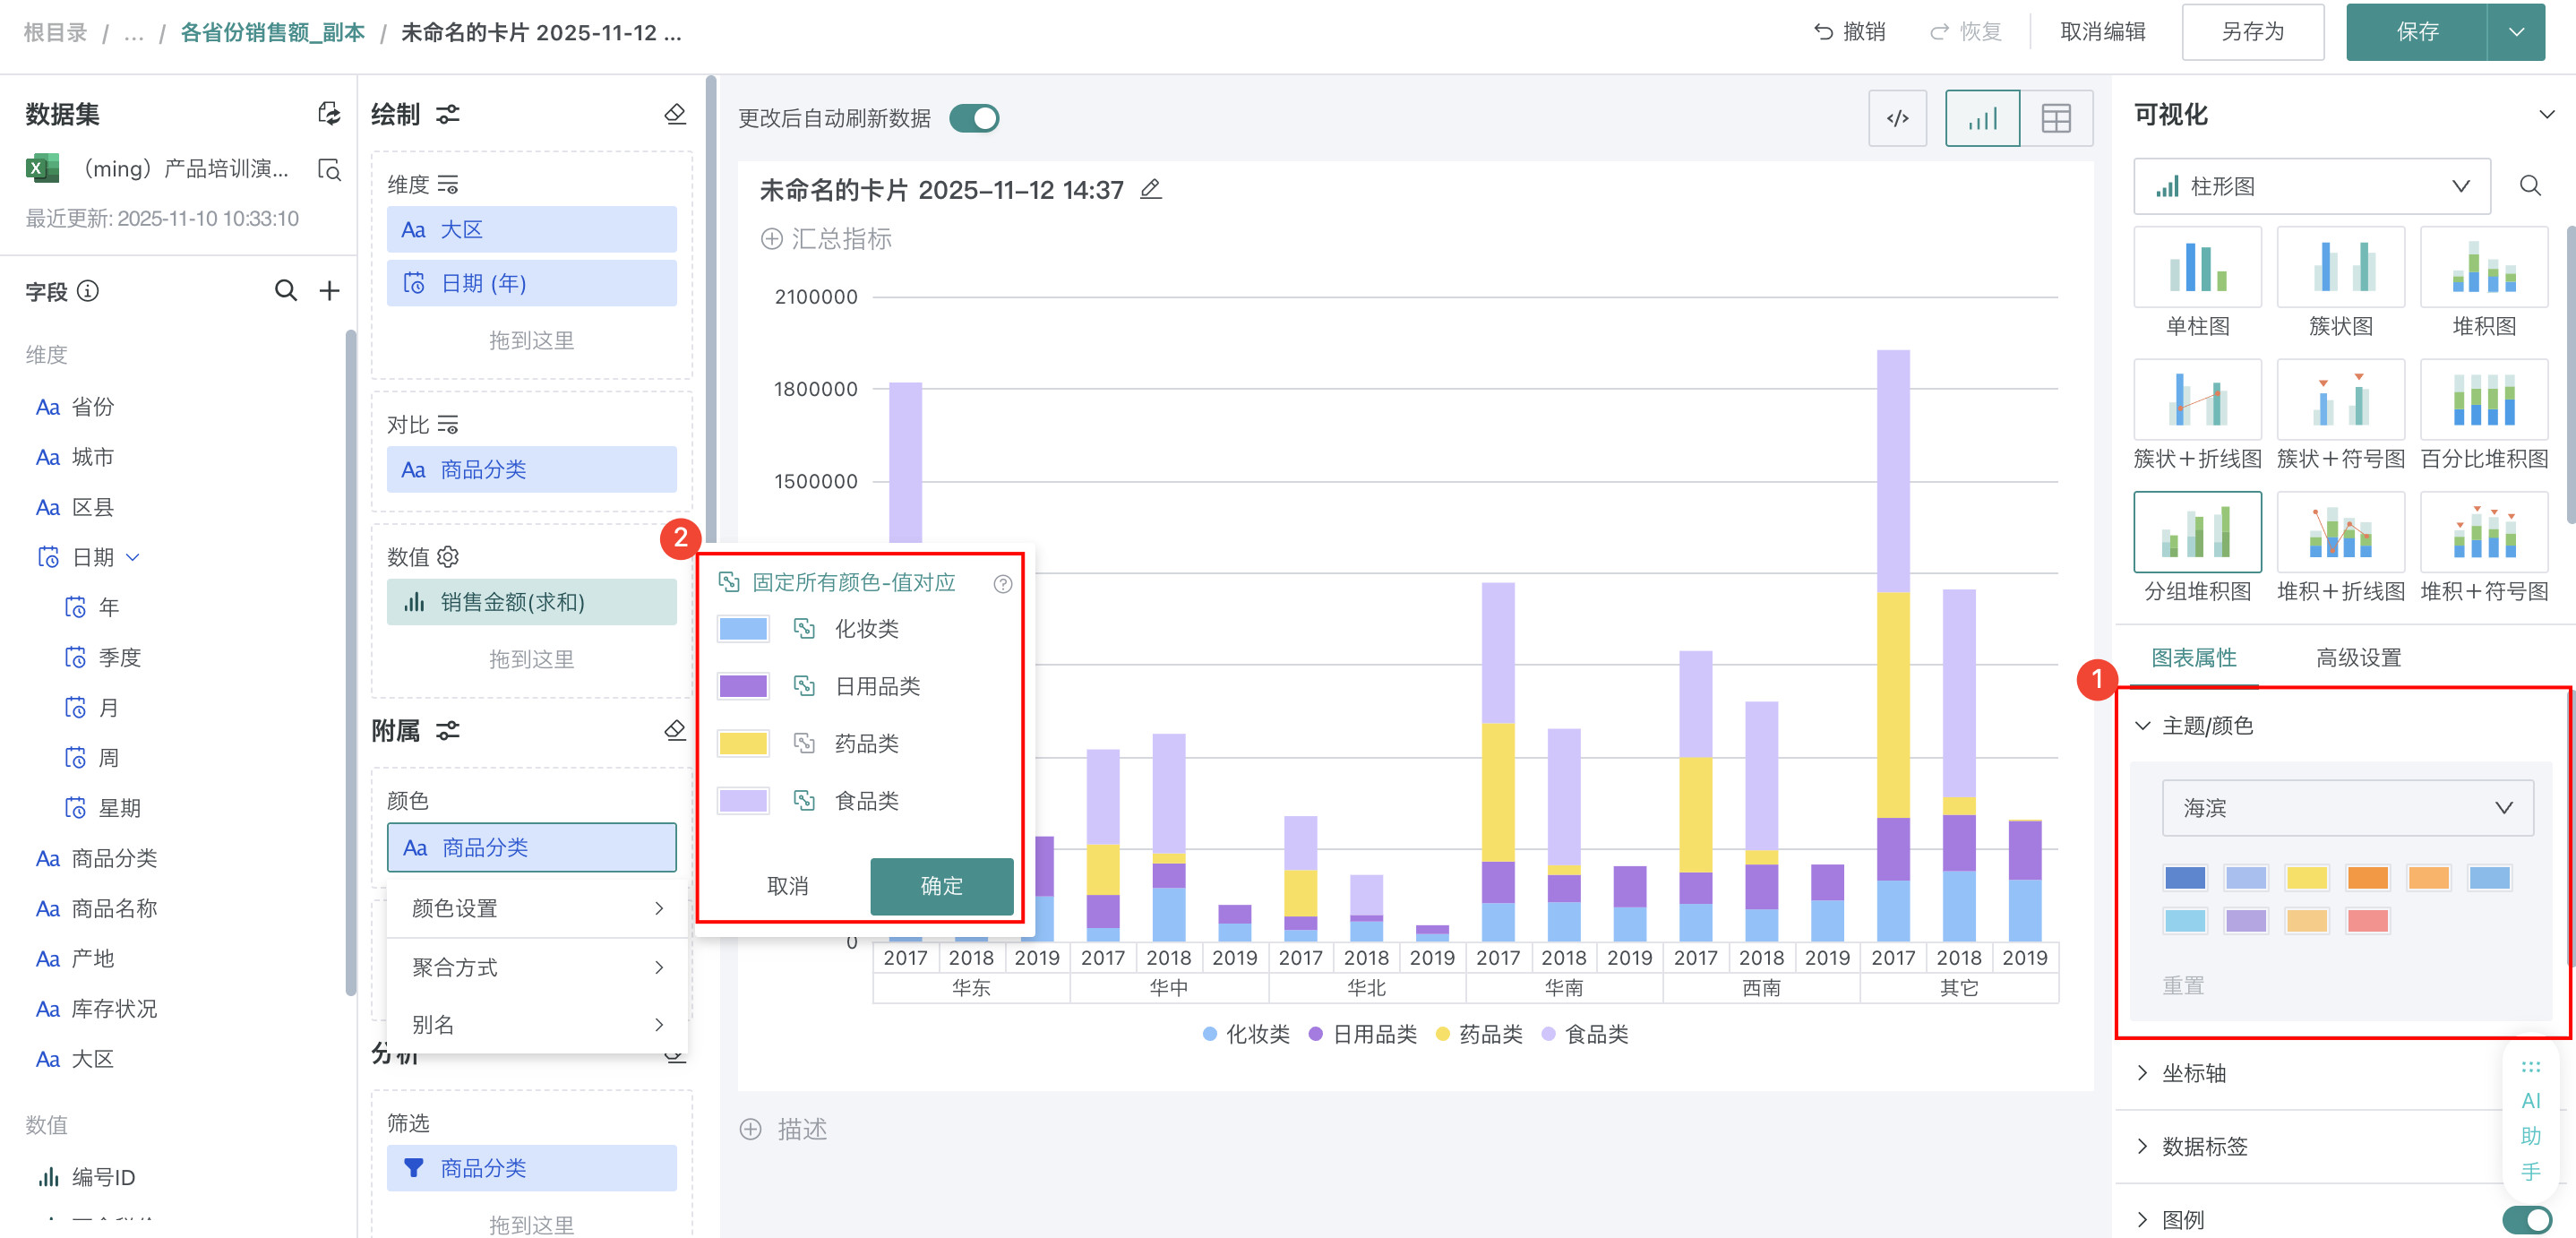The image size is (2576, 1238).
Task: Open the code view icon button
Action: (1897, 119)
